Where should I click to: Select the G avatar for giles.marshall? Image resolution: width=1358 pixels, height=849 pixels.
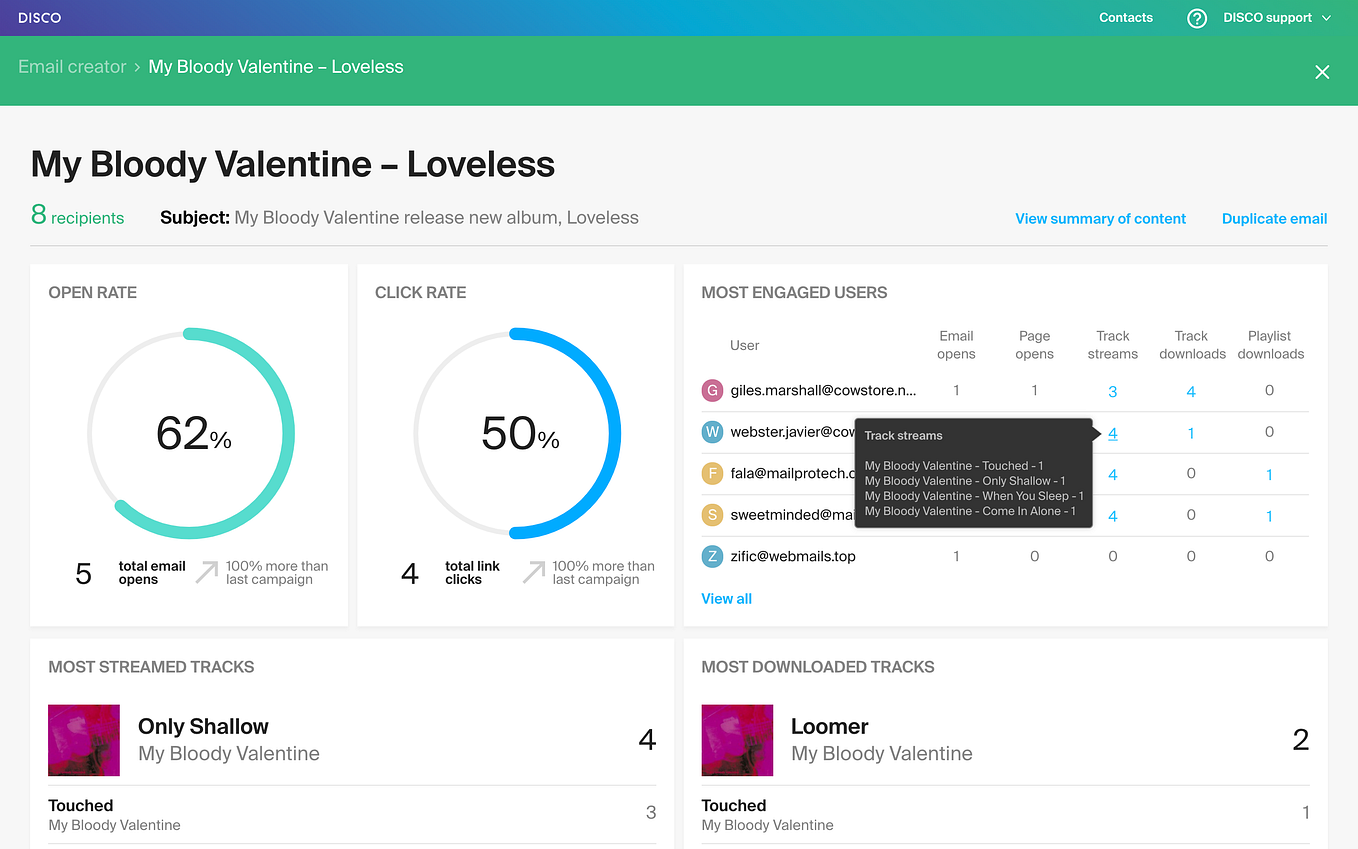(x=712, y=390)
